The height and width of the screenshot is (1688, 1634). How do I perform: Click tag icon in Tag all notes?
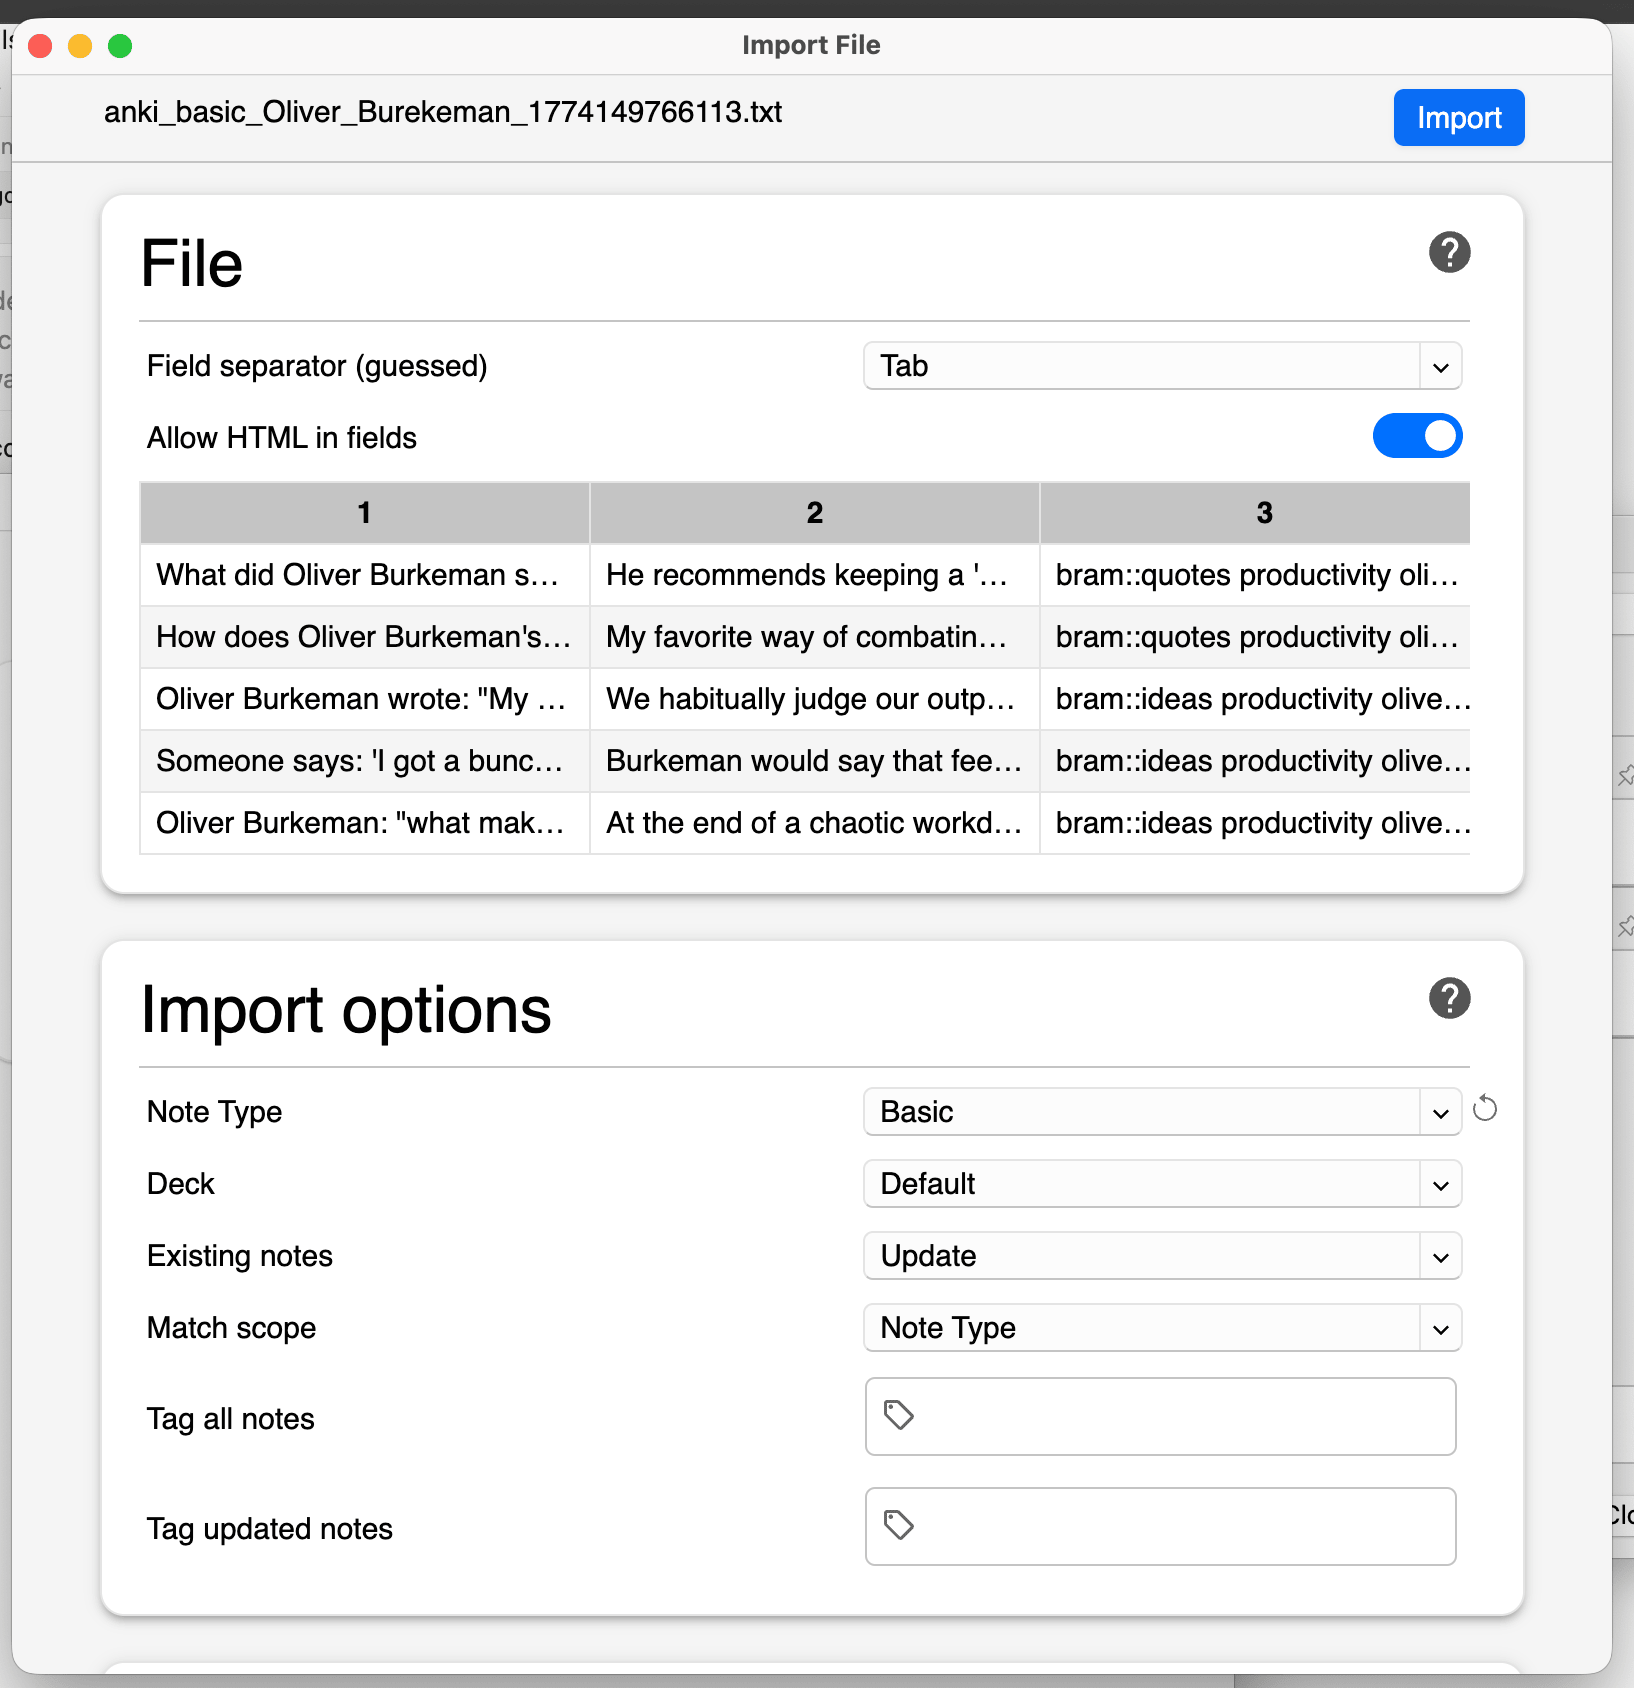point(898,1415)
